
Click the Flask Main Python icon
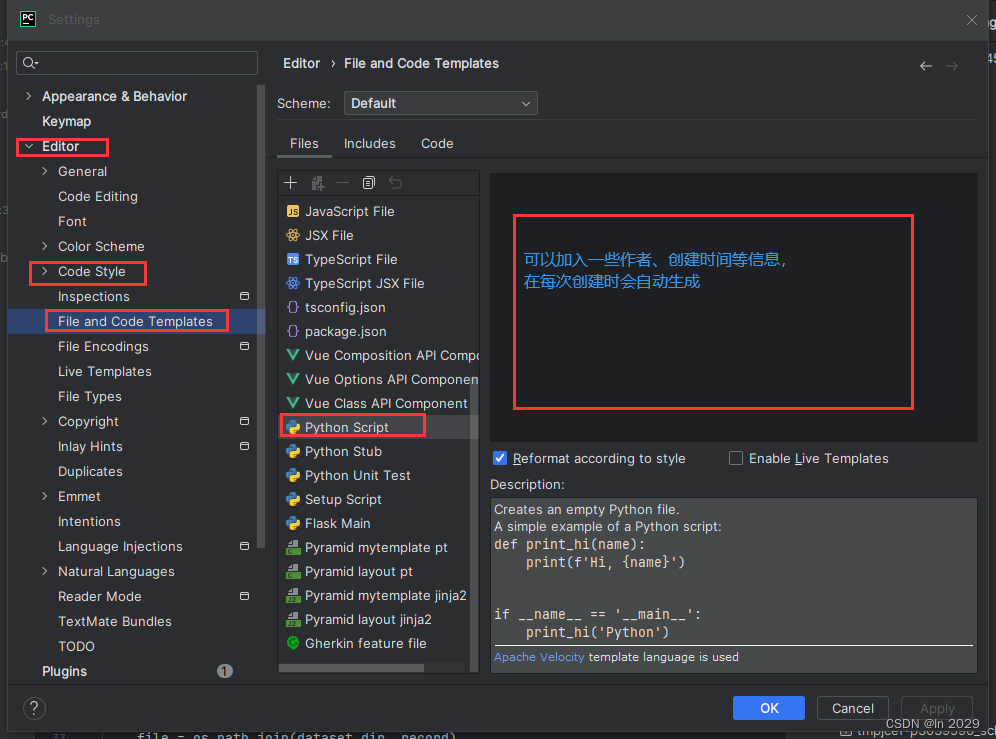[x=293, y=524]
